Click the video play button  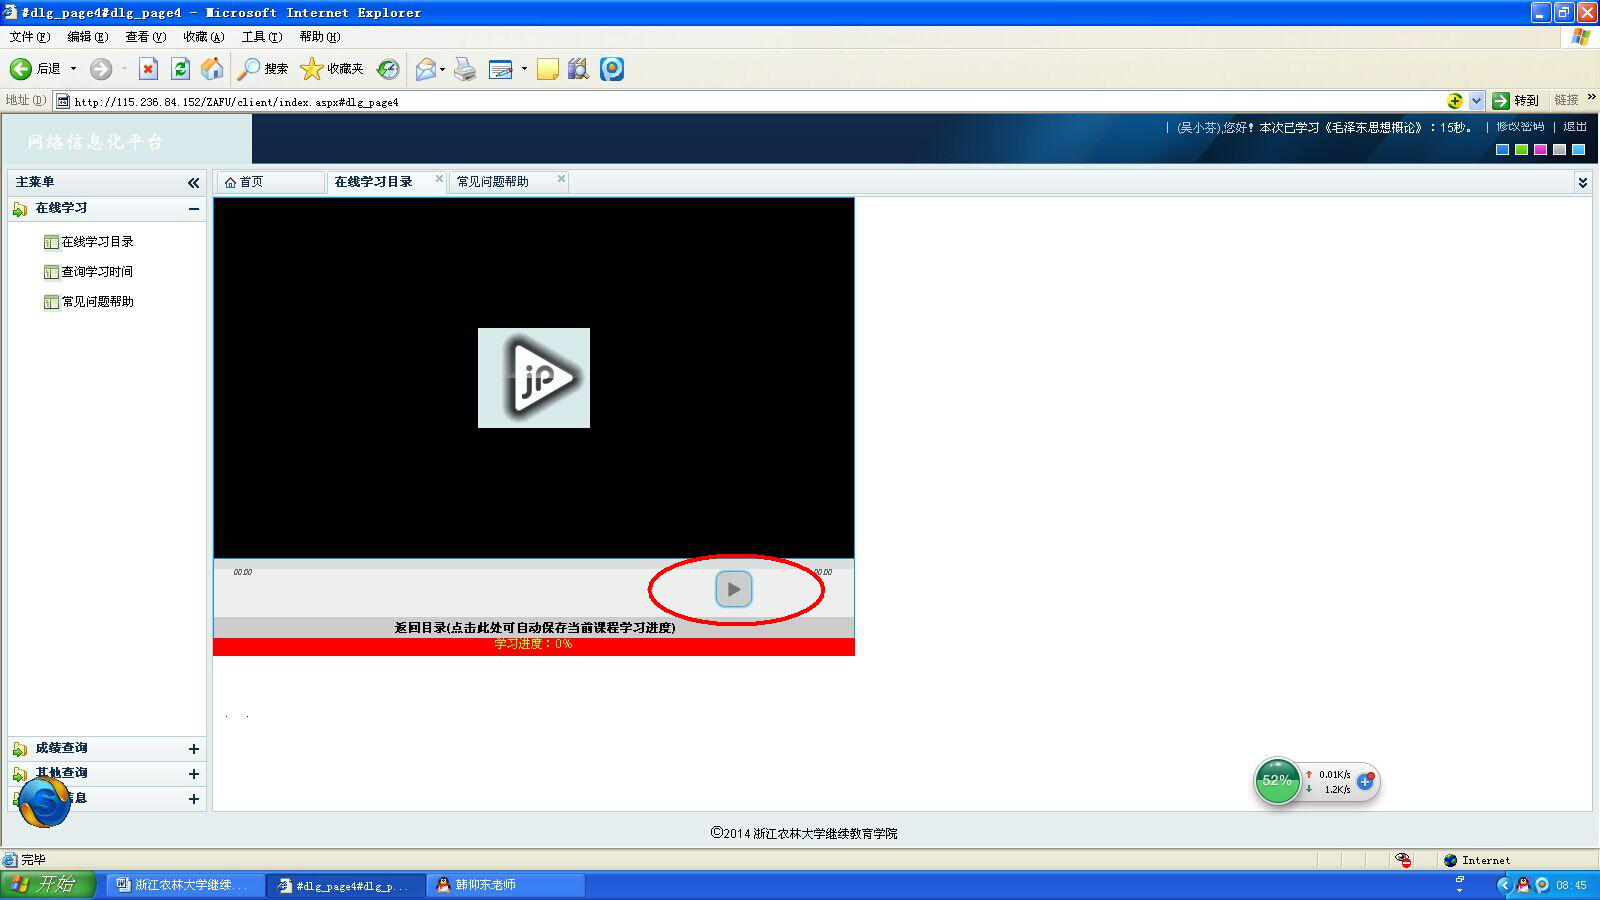(733, 589)
